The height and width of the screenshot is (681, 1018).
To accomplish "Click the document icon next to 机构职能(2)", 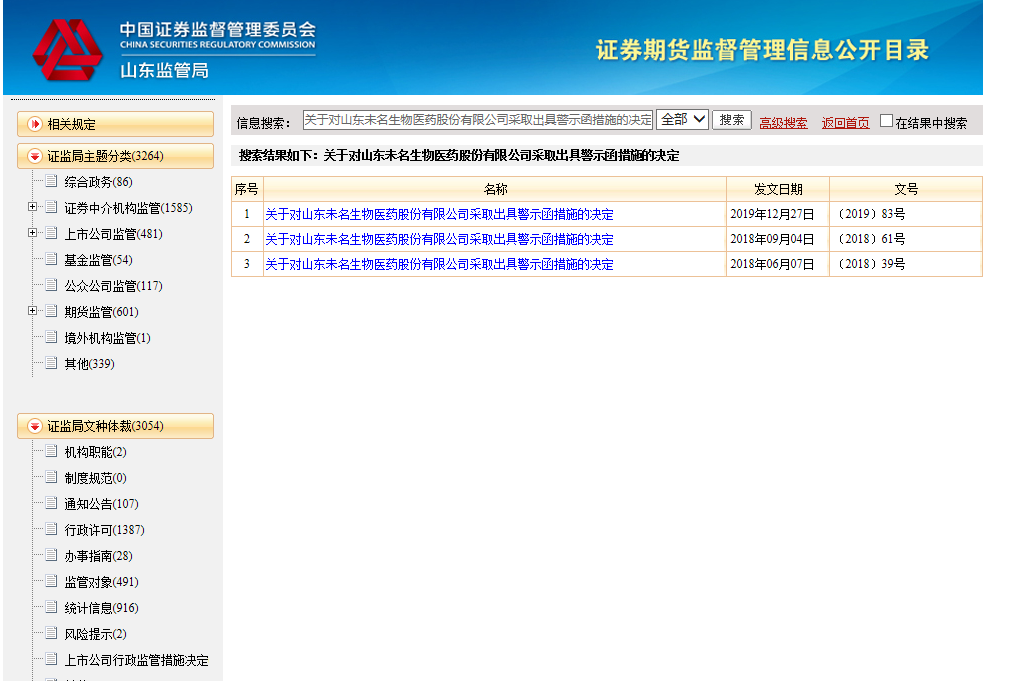I will 51,451.
